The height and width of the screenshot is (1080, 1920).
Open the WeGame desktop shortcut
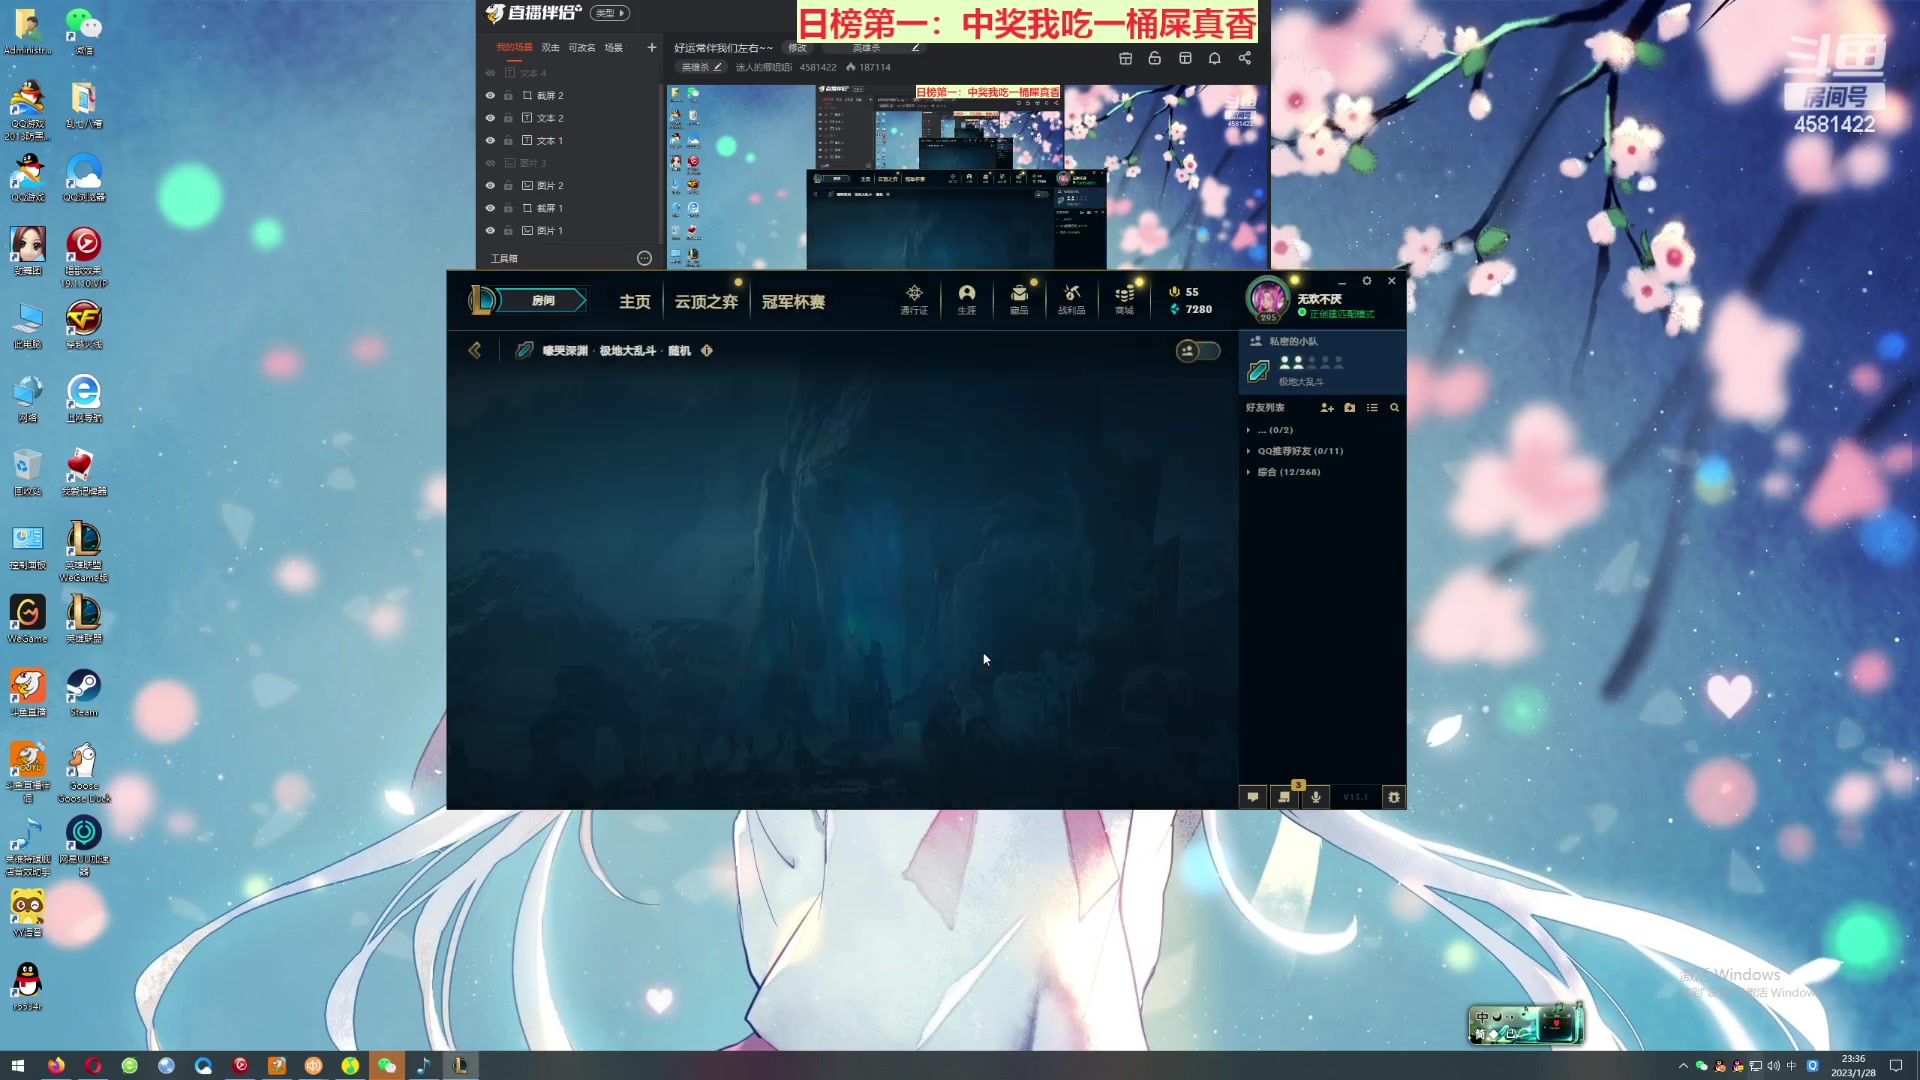pyautogui.click(x=27, y=619)
